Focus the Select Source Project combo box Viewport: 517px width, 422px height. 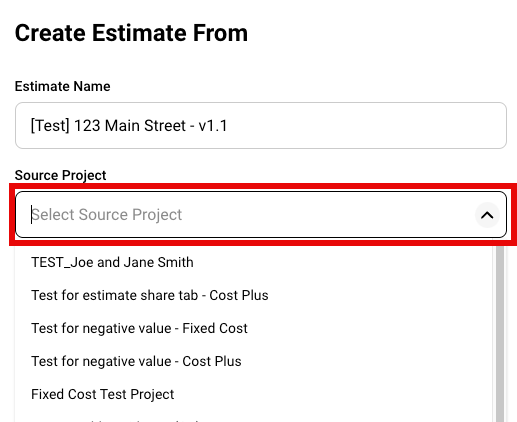point(261,215)
